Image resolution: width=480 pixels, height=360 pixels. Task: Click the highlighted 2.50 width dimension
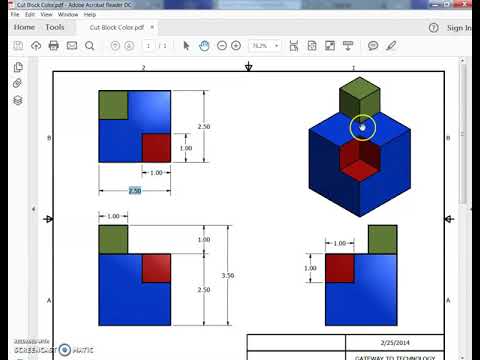[x=135, y=191]
